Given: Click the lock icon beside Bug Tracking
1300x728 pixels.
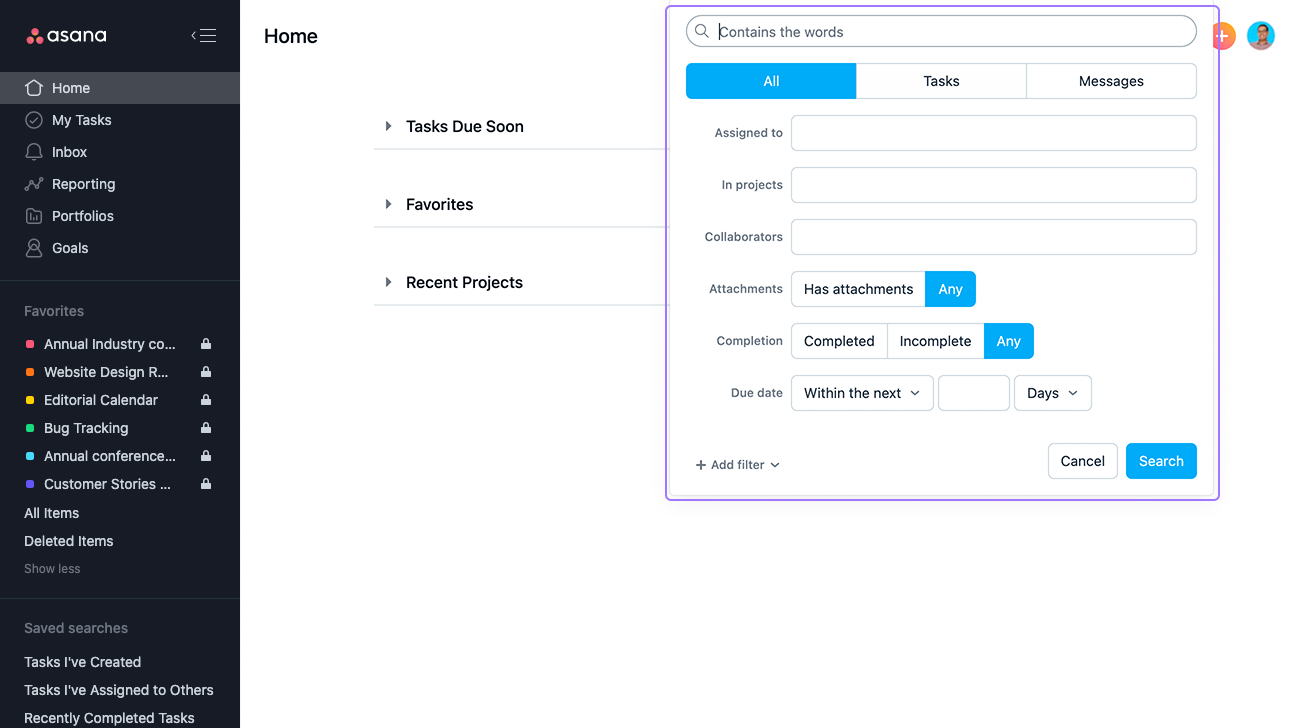Looking at the screenshot, I should (206, 428).
